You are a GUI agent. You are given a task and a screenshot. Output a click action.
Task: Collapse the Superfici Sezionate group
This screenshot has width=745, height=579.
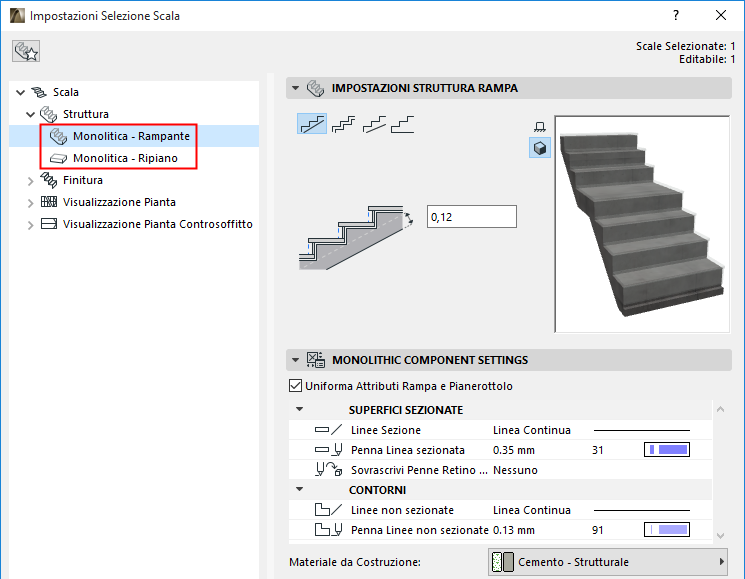click(299, 409)
